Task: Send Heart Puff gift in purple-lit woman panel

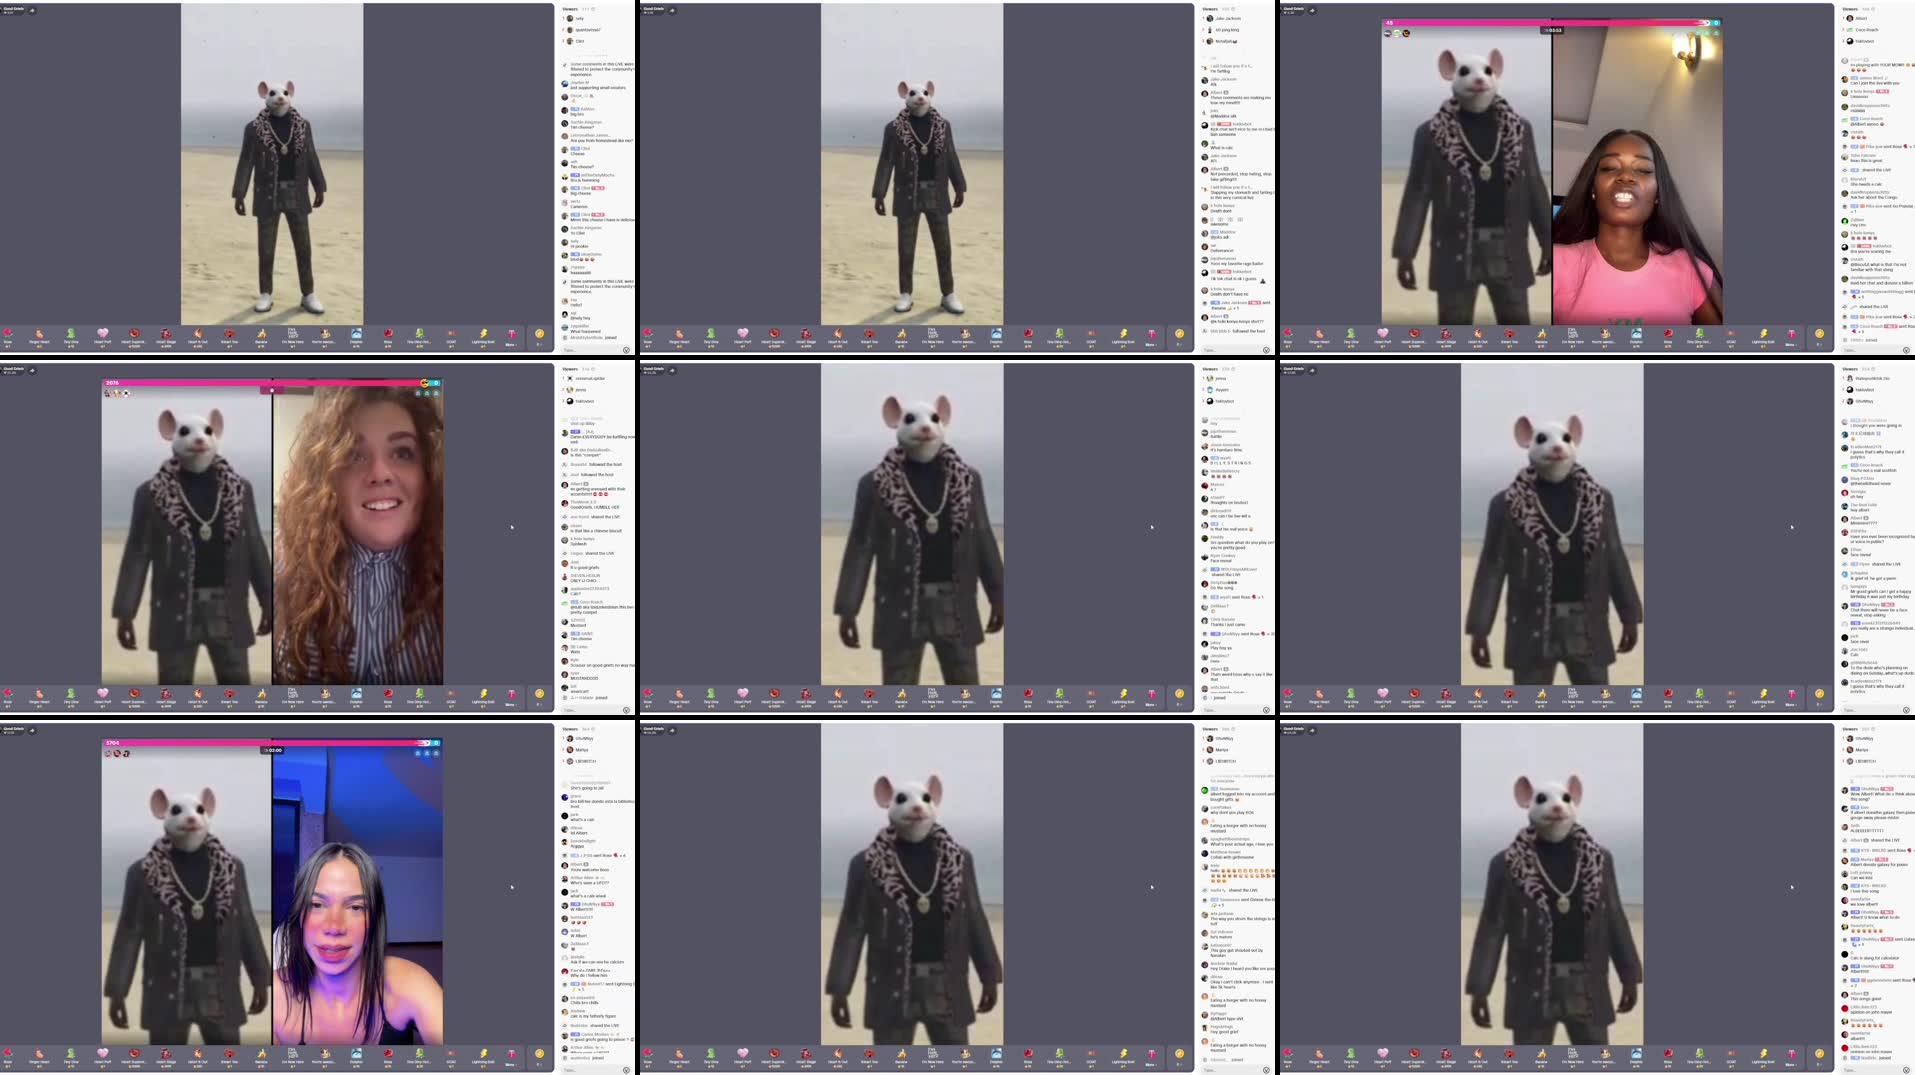Action: [x=102, y=1055]
